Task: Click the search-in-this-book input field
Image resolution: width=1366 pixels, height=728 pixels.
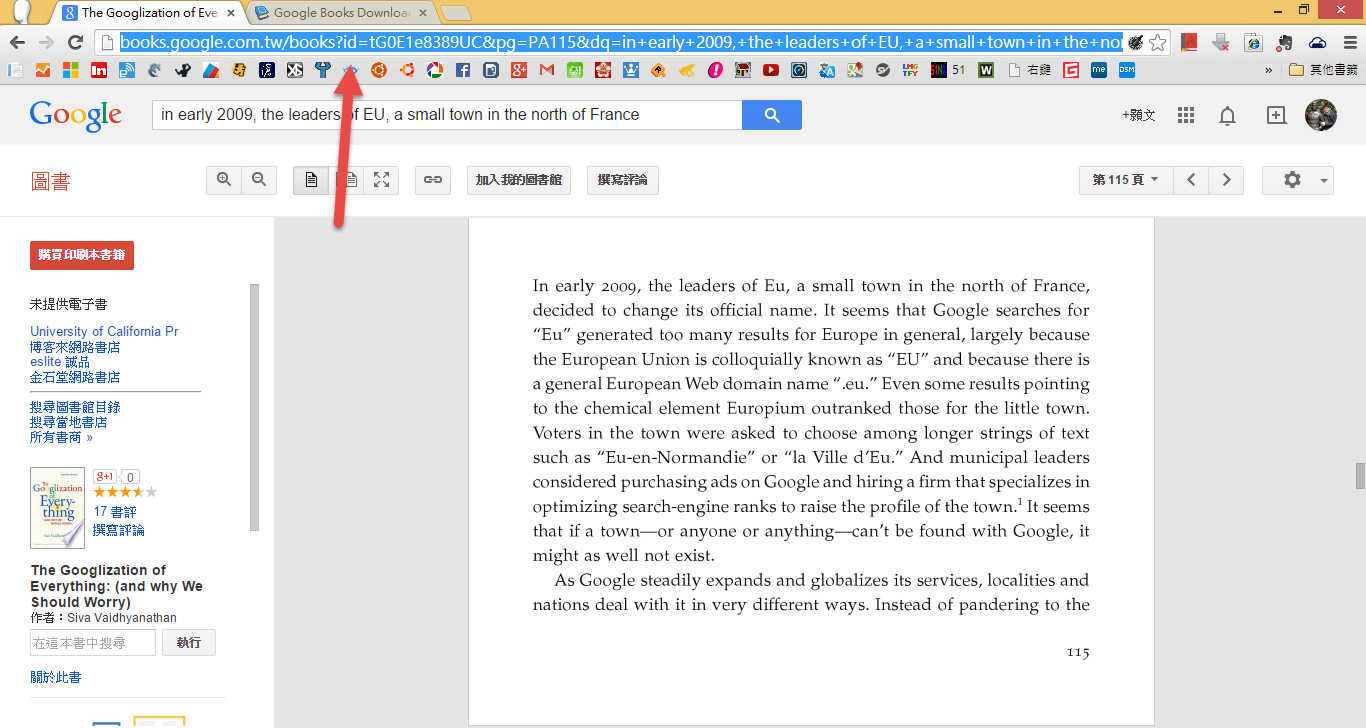Action: point(93,642)
